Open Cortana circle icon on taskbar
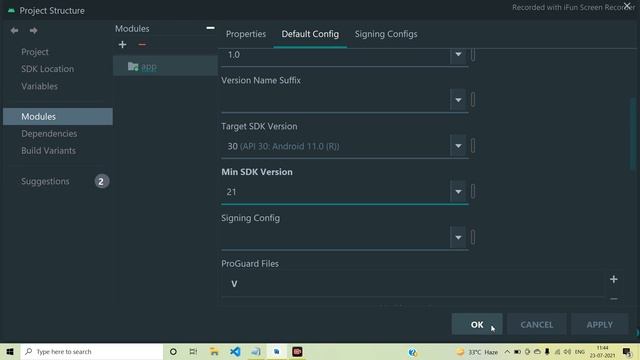This screenshot has height=360, width=640. pyautogui.click(x=173, y=351)
